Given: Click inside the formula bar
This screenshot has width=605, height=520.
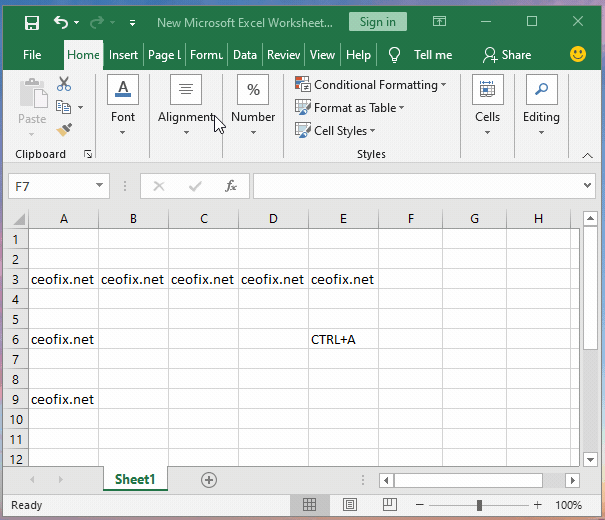Looking at the screenshot, I should (x=417, y=186).
